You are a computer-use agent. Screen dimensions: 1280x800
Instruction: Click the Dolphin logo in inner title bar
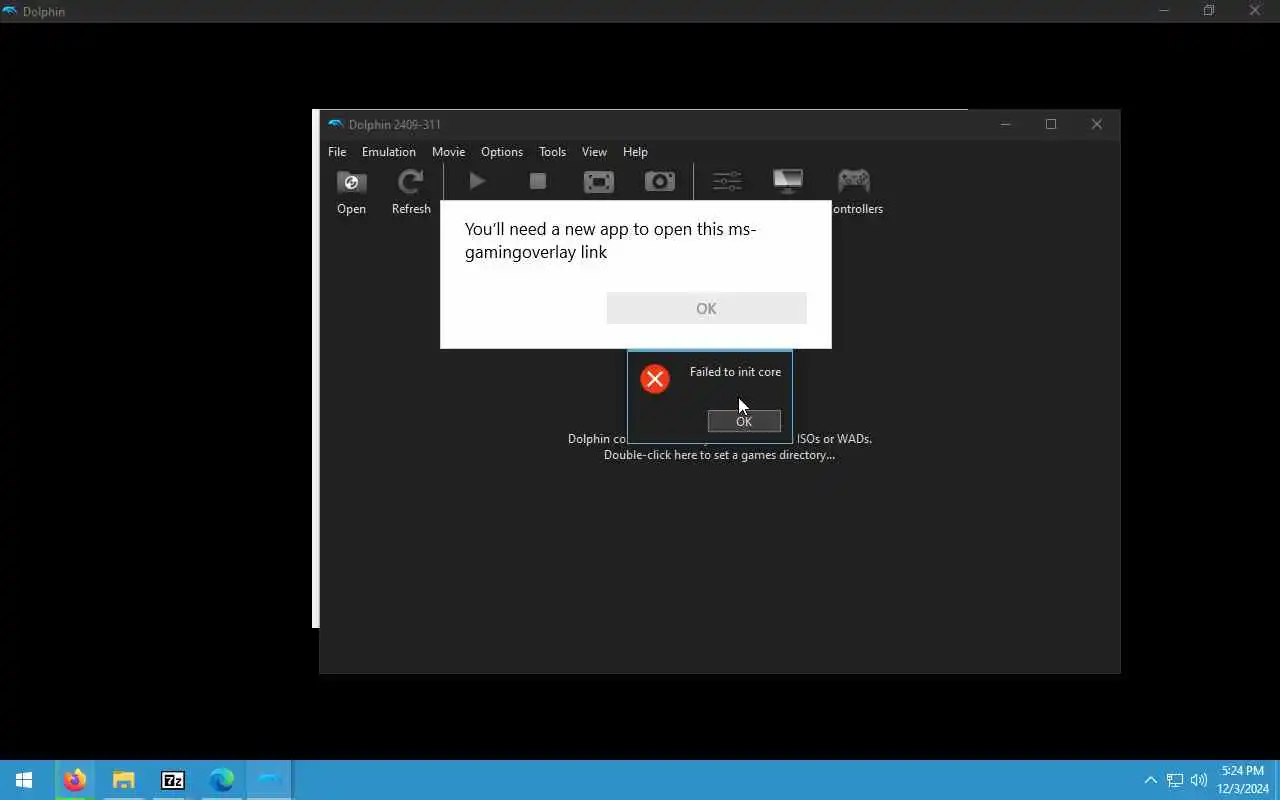coord(336,124)
